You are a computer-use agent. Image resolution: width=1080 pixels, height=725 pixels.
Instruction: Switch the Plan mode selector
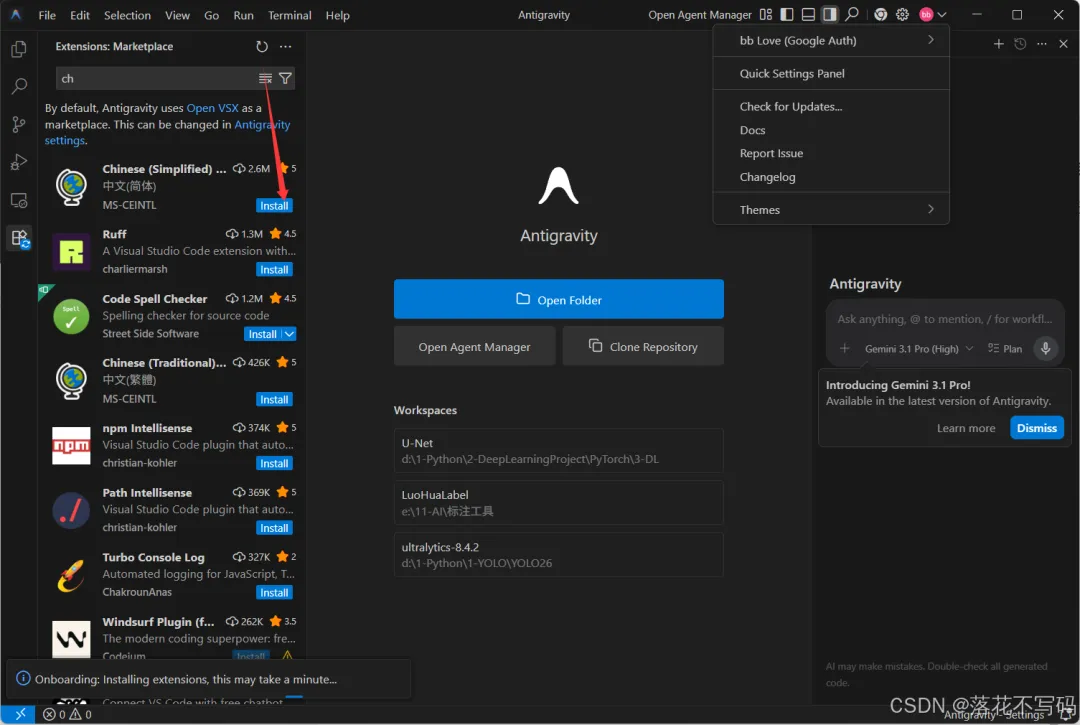coord(1005,348)
